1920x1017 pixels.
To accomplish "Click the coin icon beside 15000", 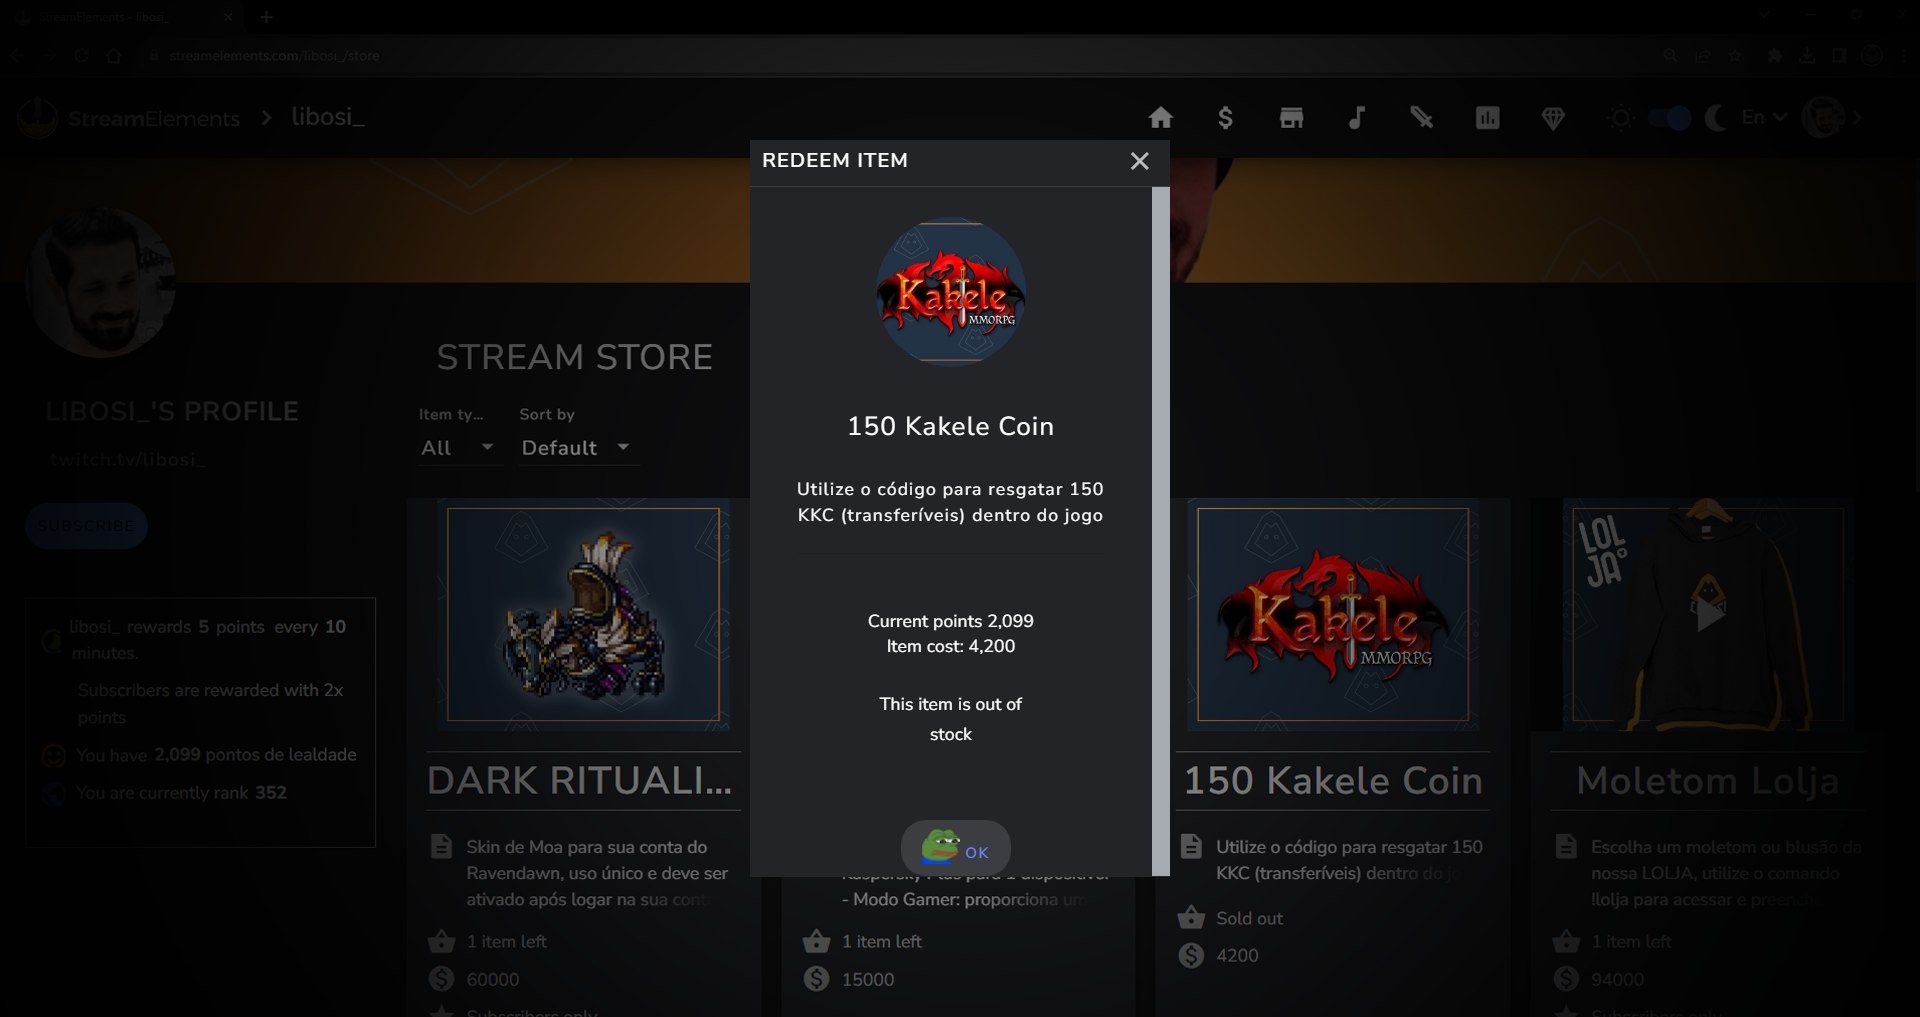I will [x=816, y=979].
